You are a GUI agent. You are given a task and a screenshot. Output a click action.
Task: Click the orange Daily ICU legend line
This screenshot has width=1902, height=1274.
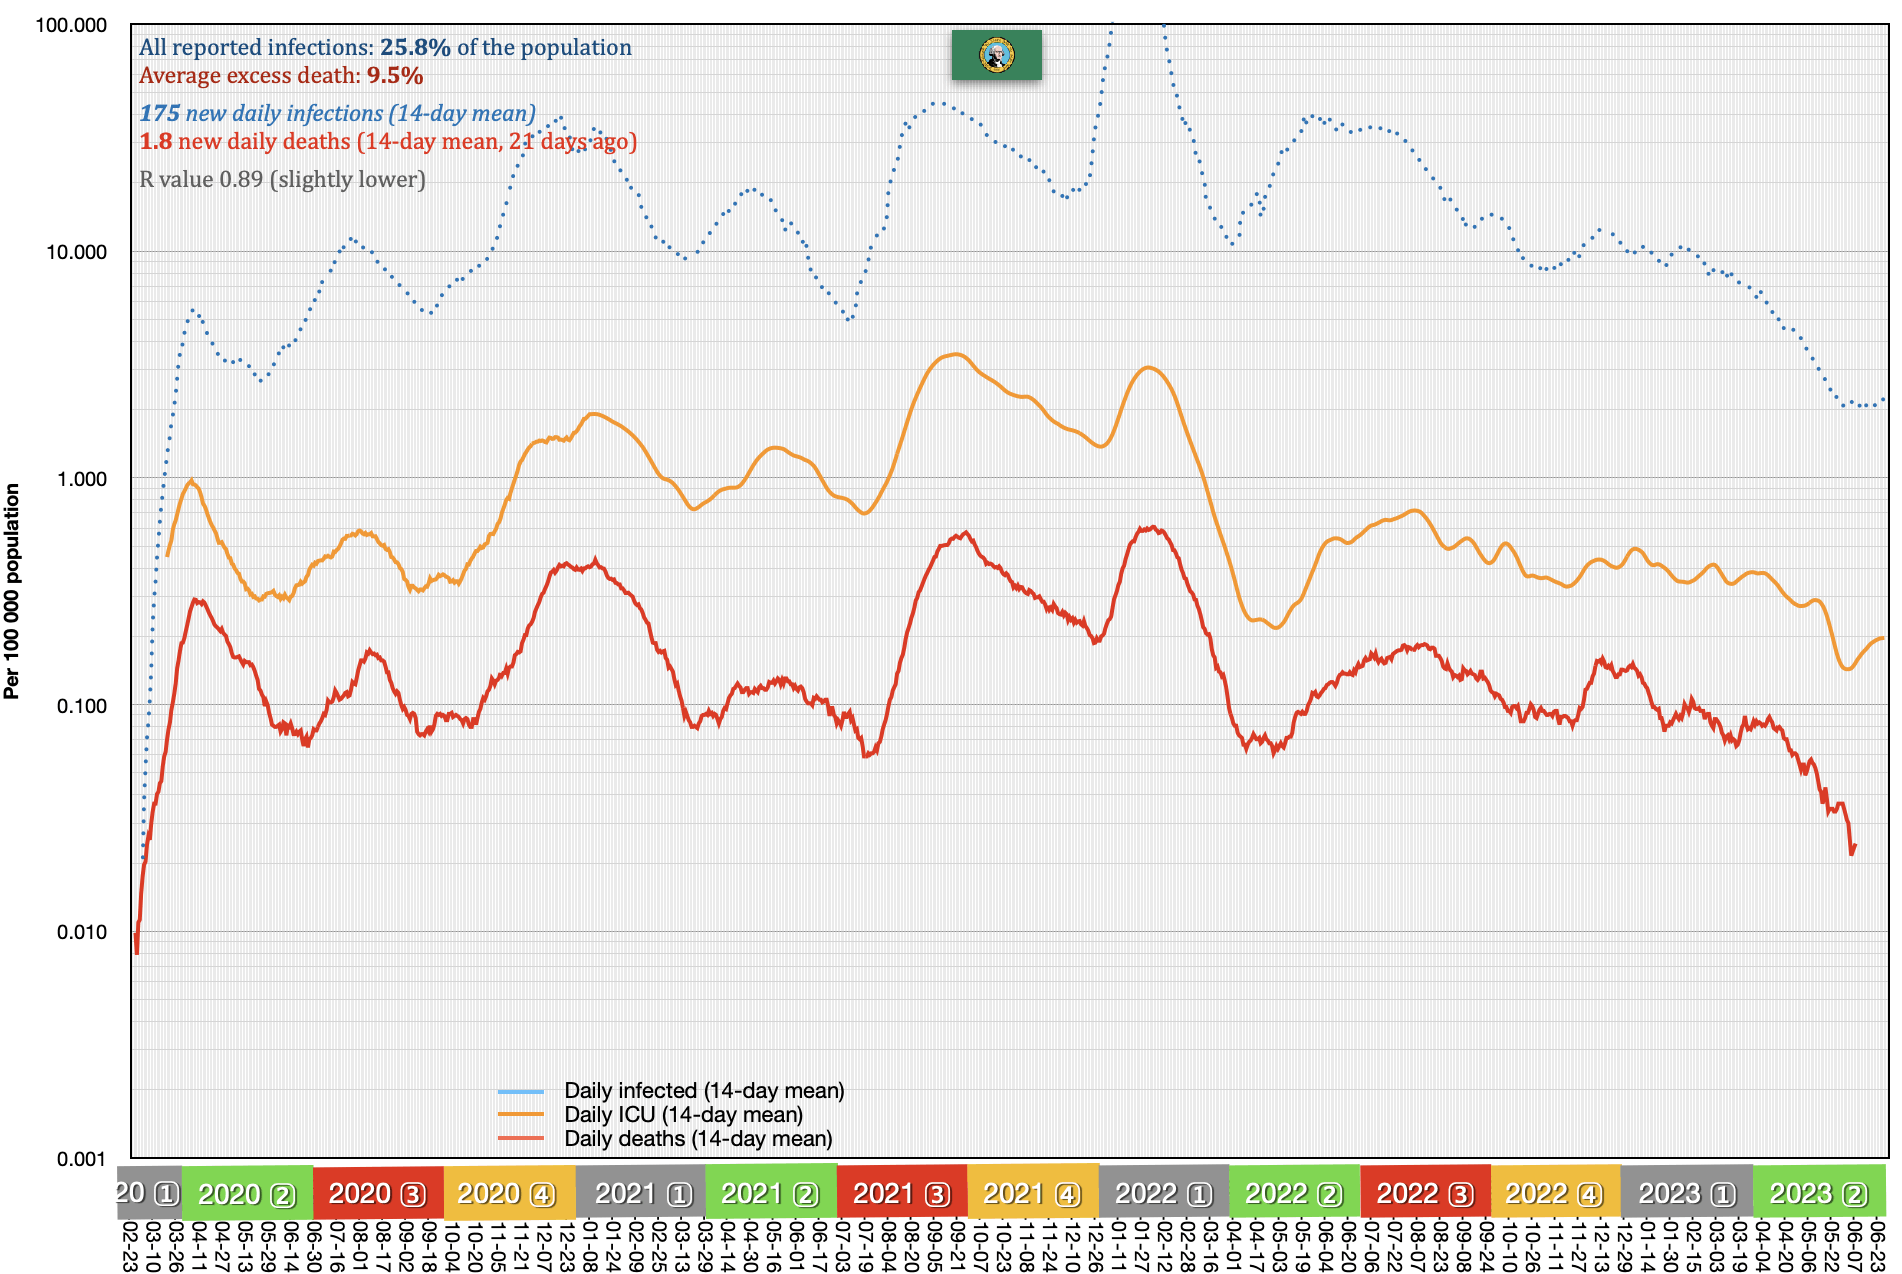[521, 1115]
